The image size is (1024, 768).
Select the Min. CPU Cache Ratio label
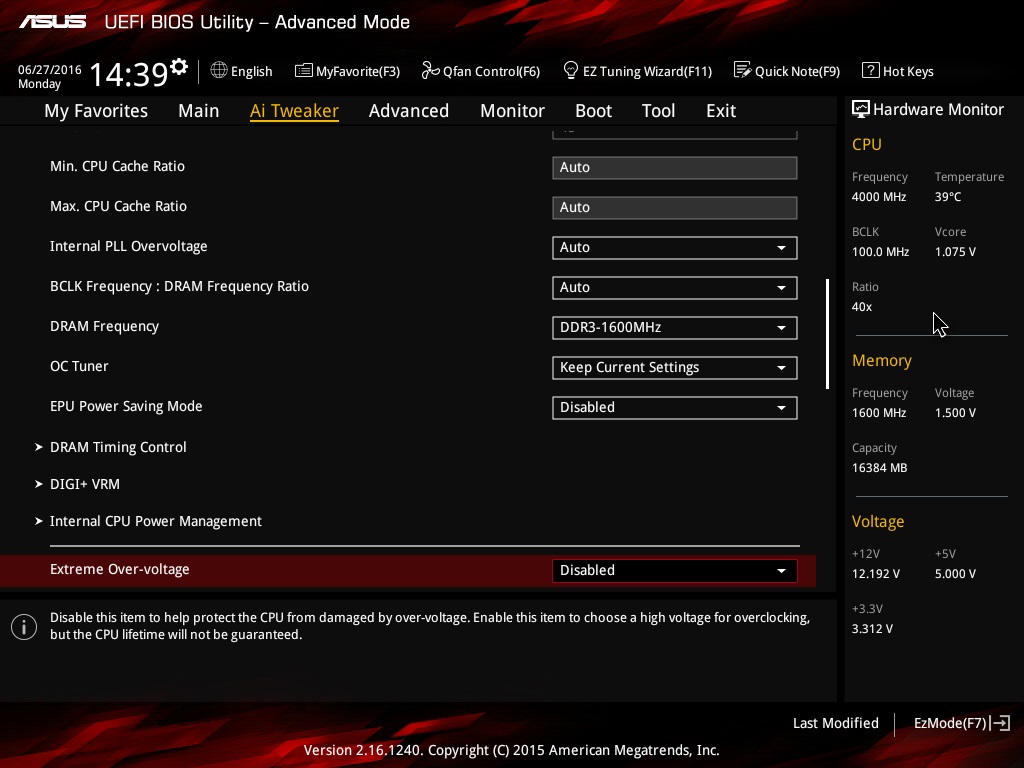[x=118, y=167]
